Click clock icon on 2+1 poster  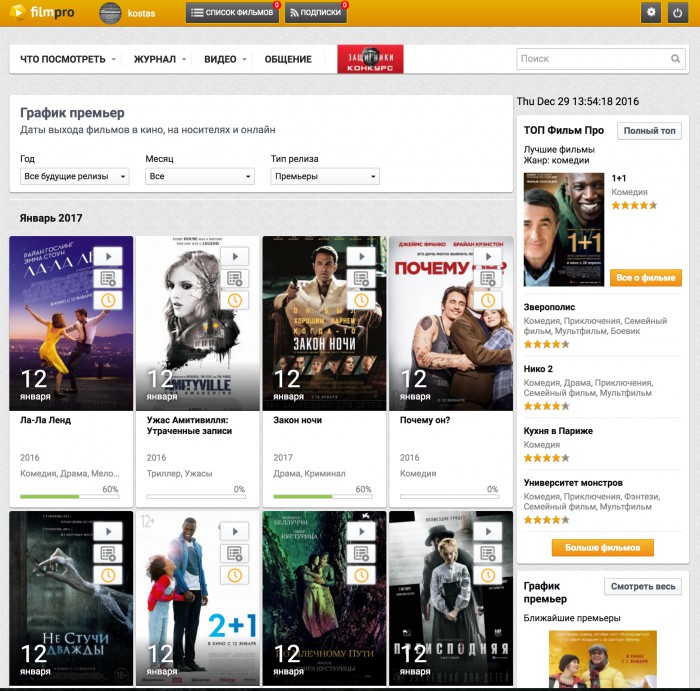tap(235, 575)
